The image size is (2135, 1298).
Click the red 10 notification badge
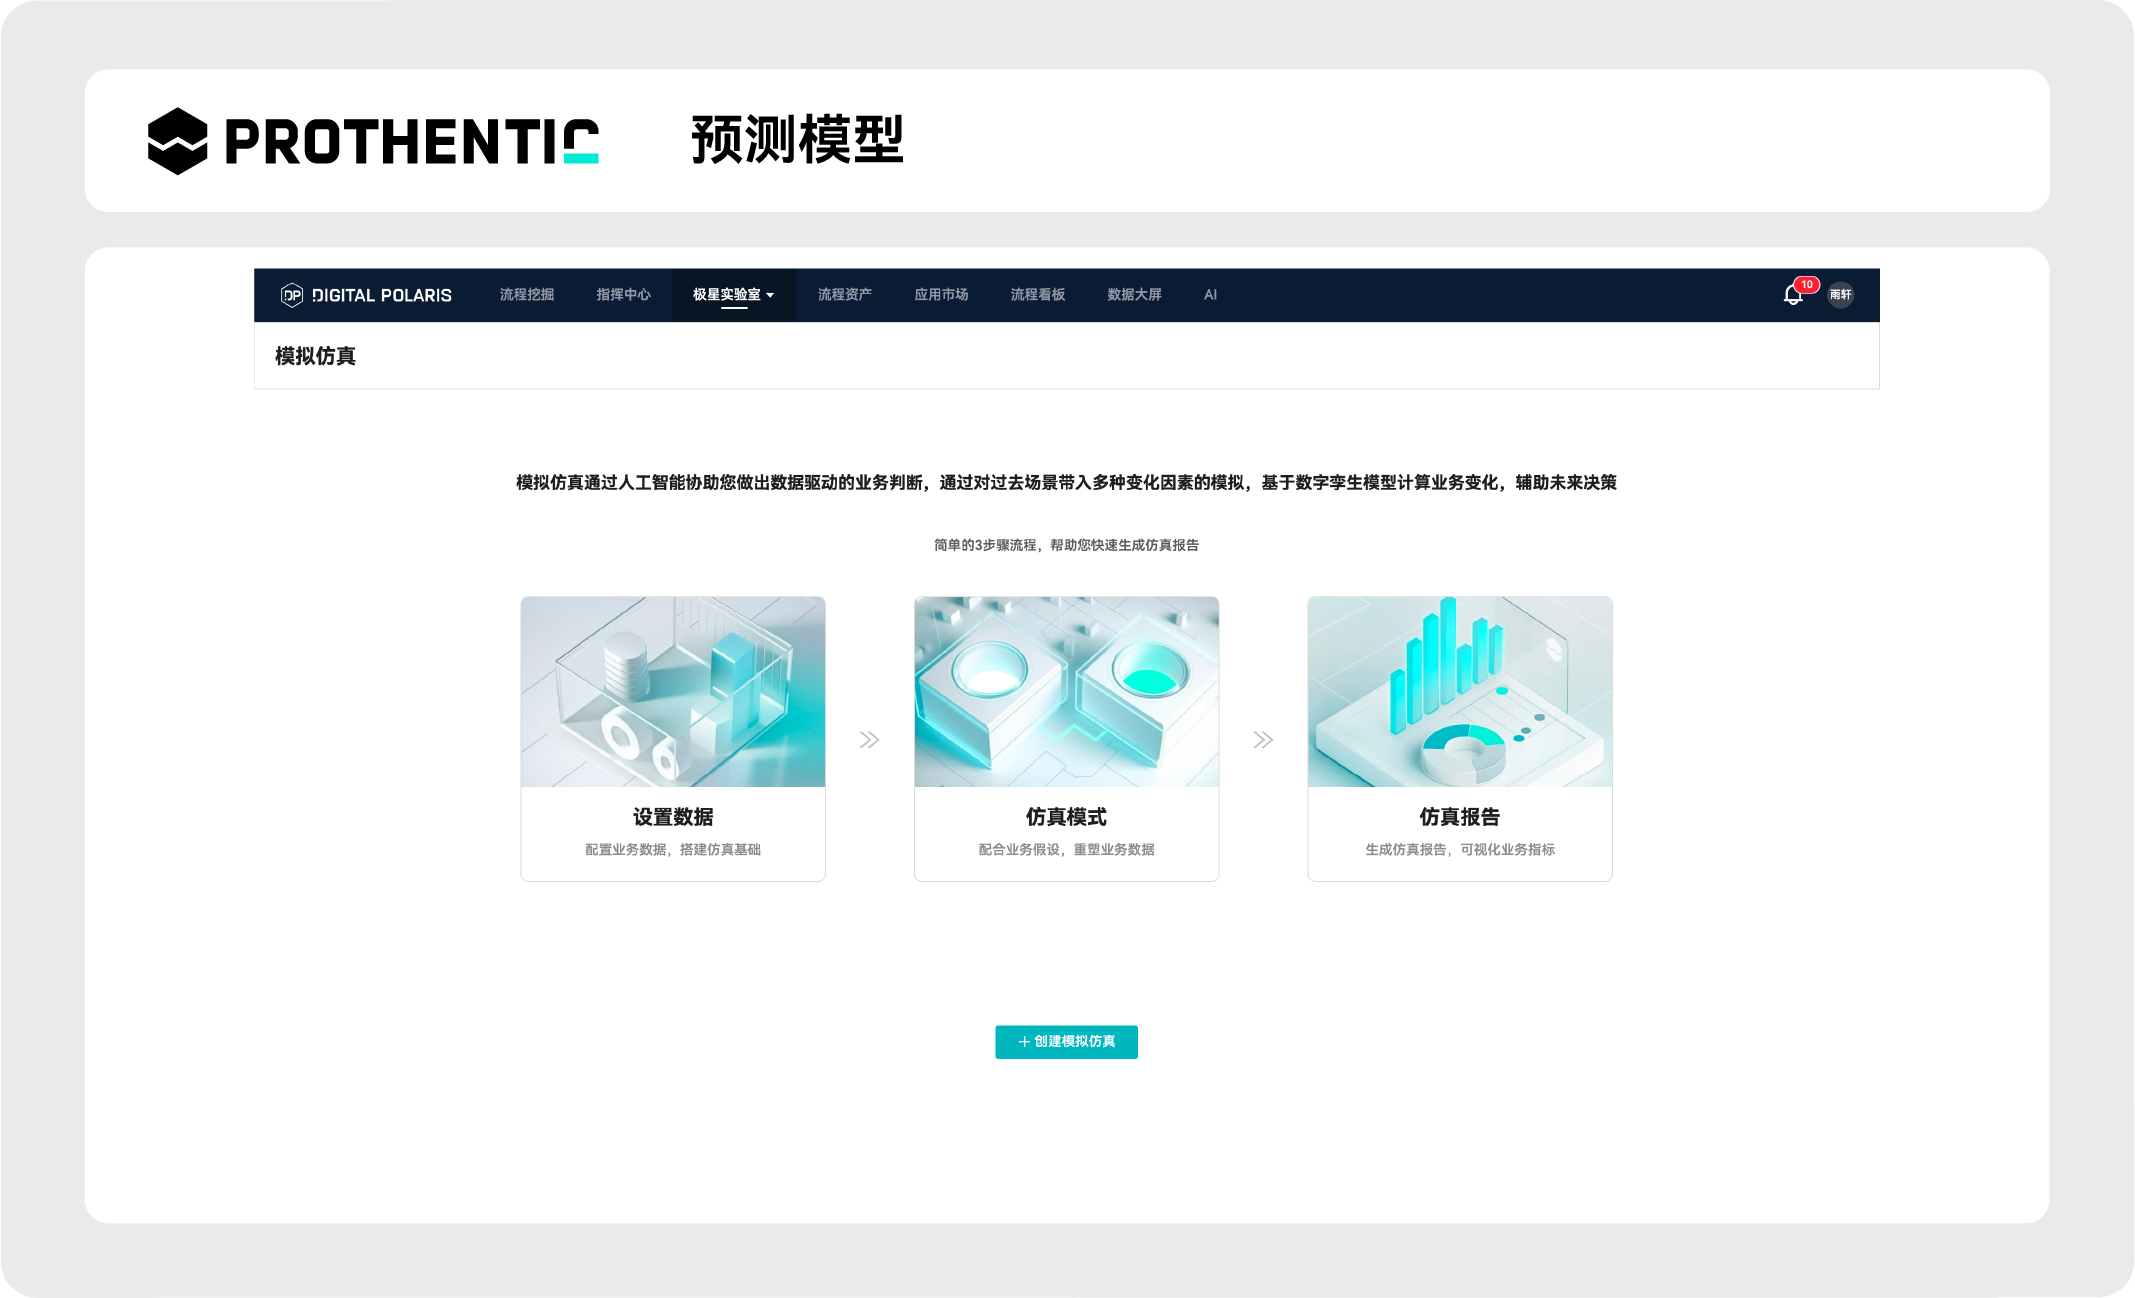click(1806, 285)
